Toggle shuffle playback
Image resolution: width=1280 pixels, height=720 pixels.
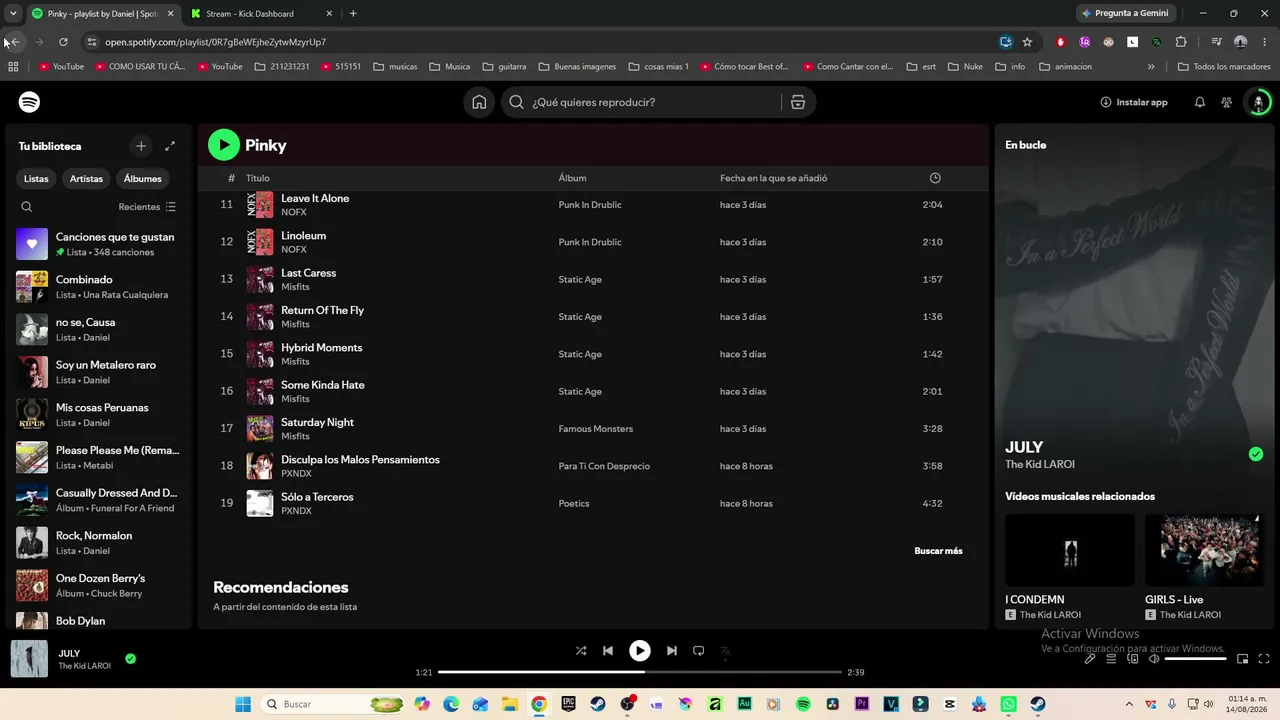tap(581, 651)
